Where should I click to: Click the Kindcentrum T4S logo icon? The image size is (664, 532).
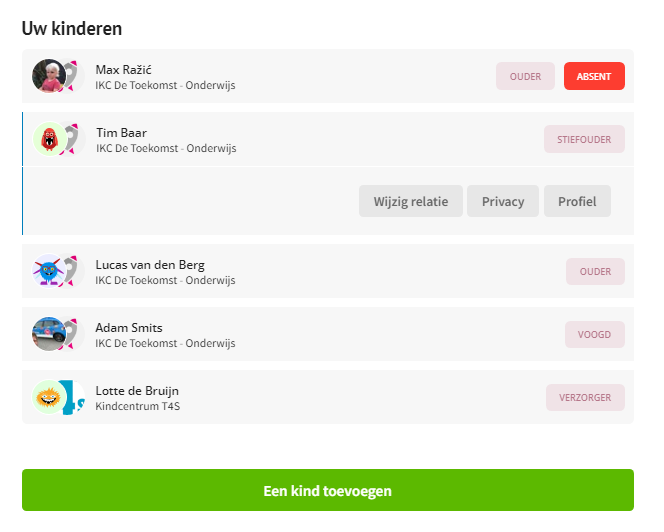click(75, 397)
